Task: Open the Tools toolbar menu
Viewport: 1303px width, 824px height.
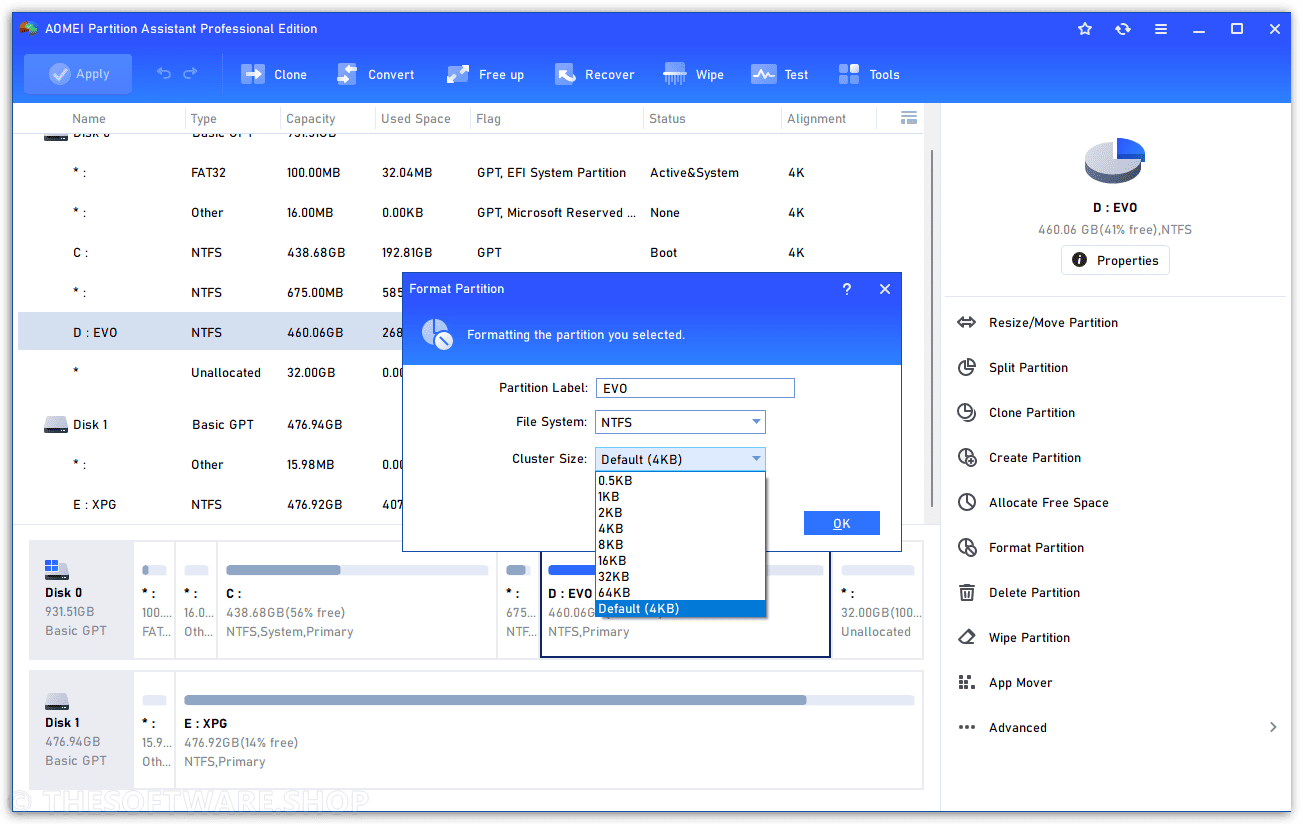Action: pos(869,74)
